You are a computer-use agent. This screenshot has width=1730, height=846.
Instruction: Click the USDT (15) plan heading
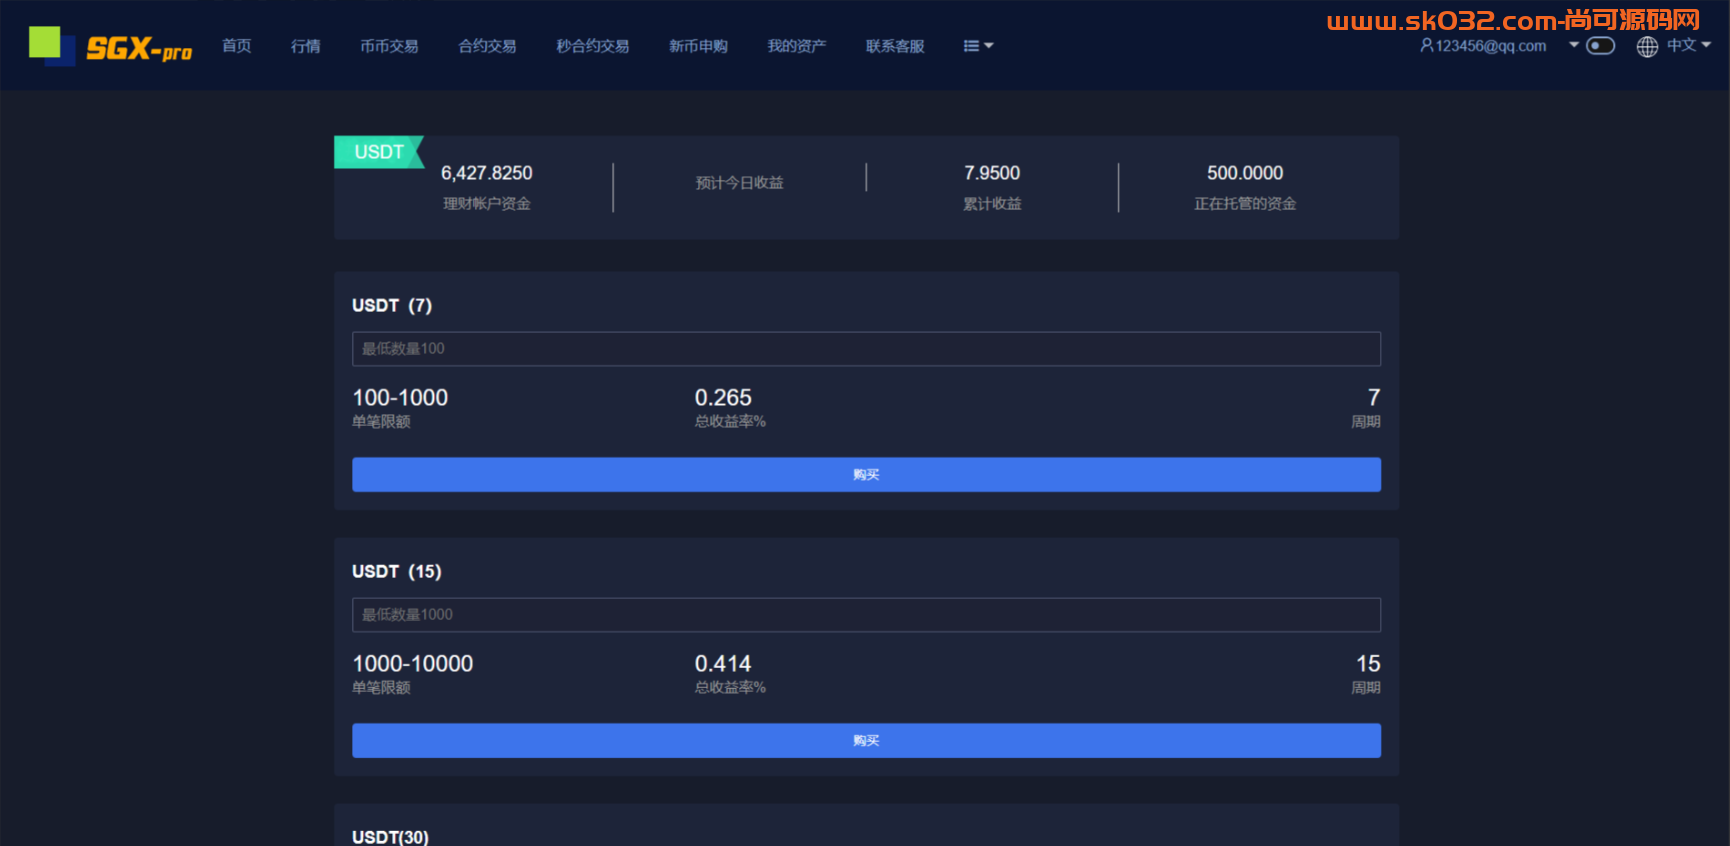click(397, 572)
